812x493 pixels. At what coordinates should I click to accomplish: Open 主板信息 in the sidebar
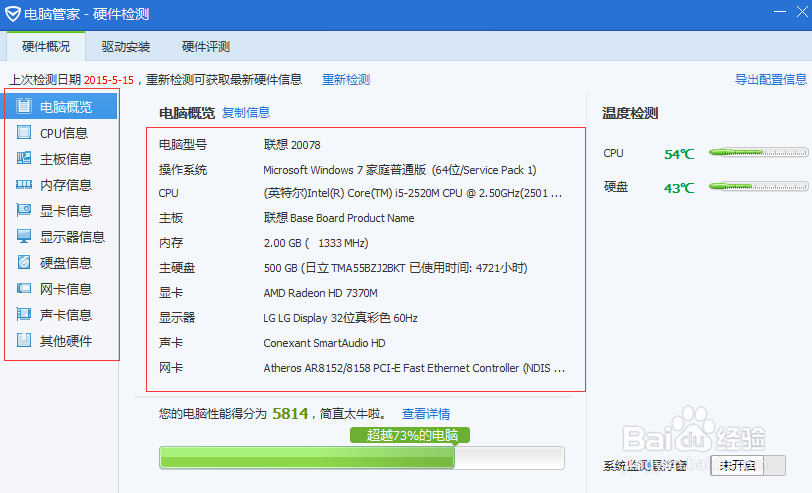66,159
